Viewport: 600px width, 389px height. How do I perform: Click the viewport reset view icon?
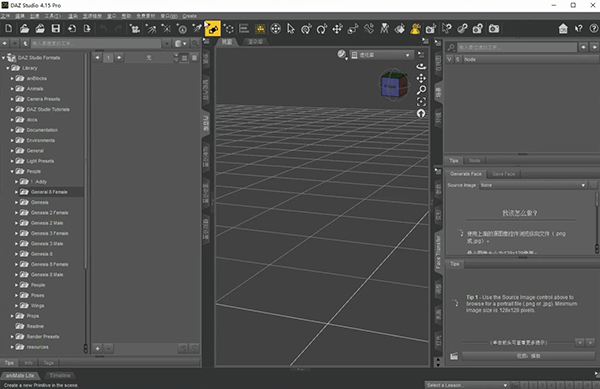[421, 113]
